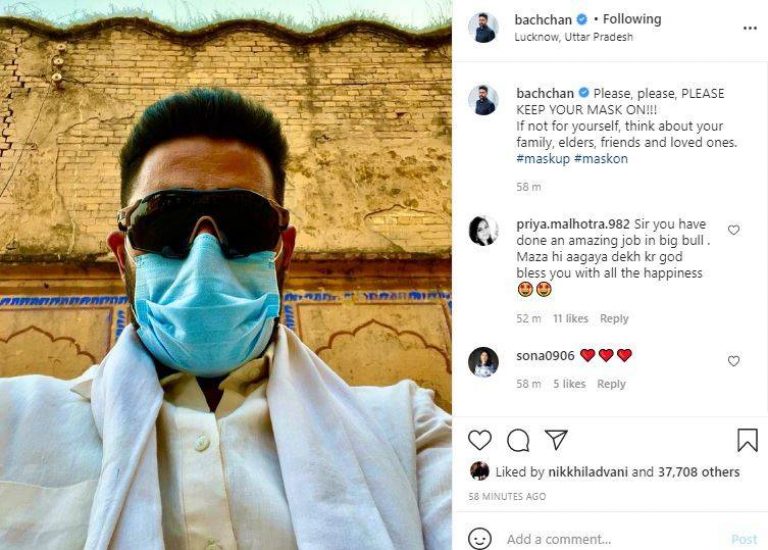Open emoji picker smiley icon

click(x=480, y=539)
